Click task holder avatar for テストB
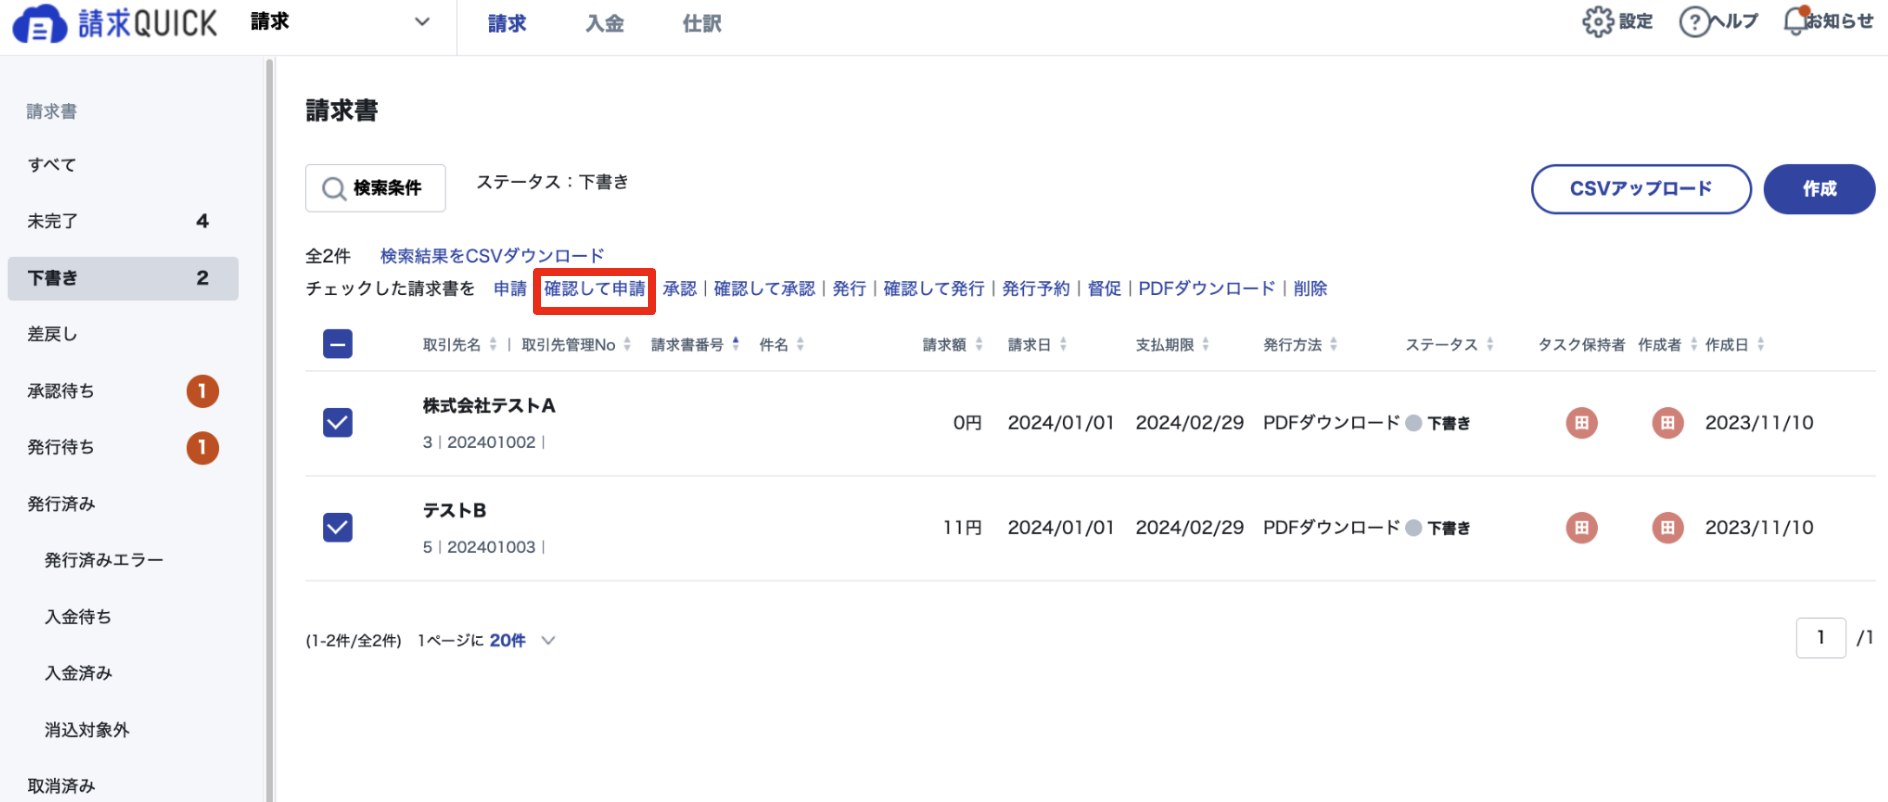Screen dimensions: 1888x802 [x=1581, y=528]
